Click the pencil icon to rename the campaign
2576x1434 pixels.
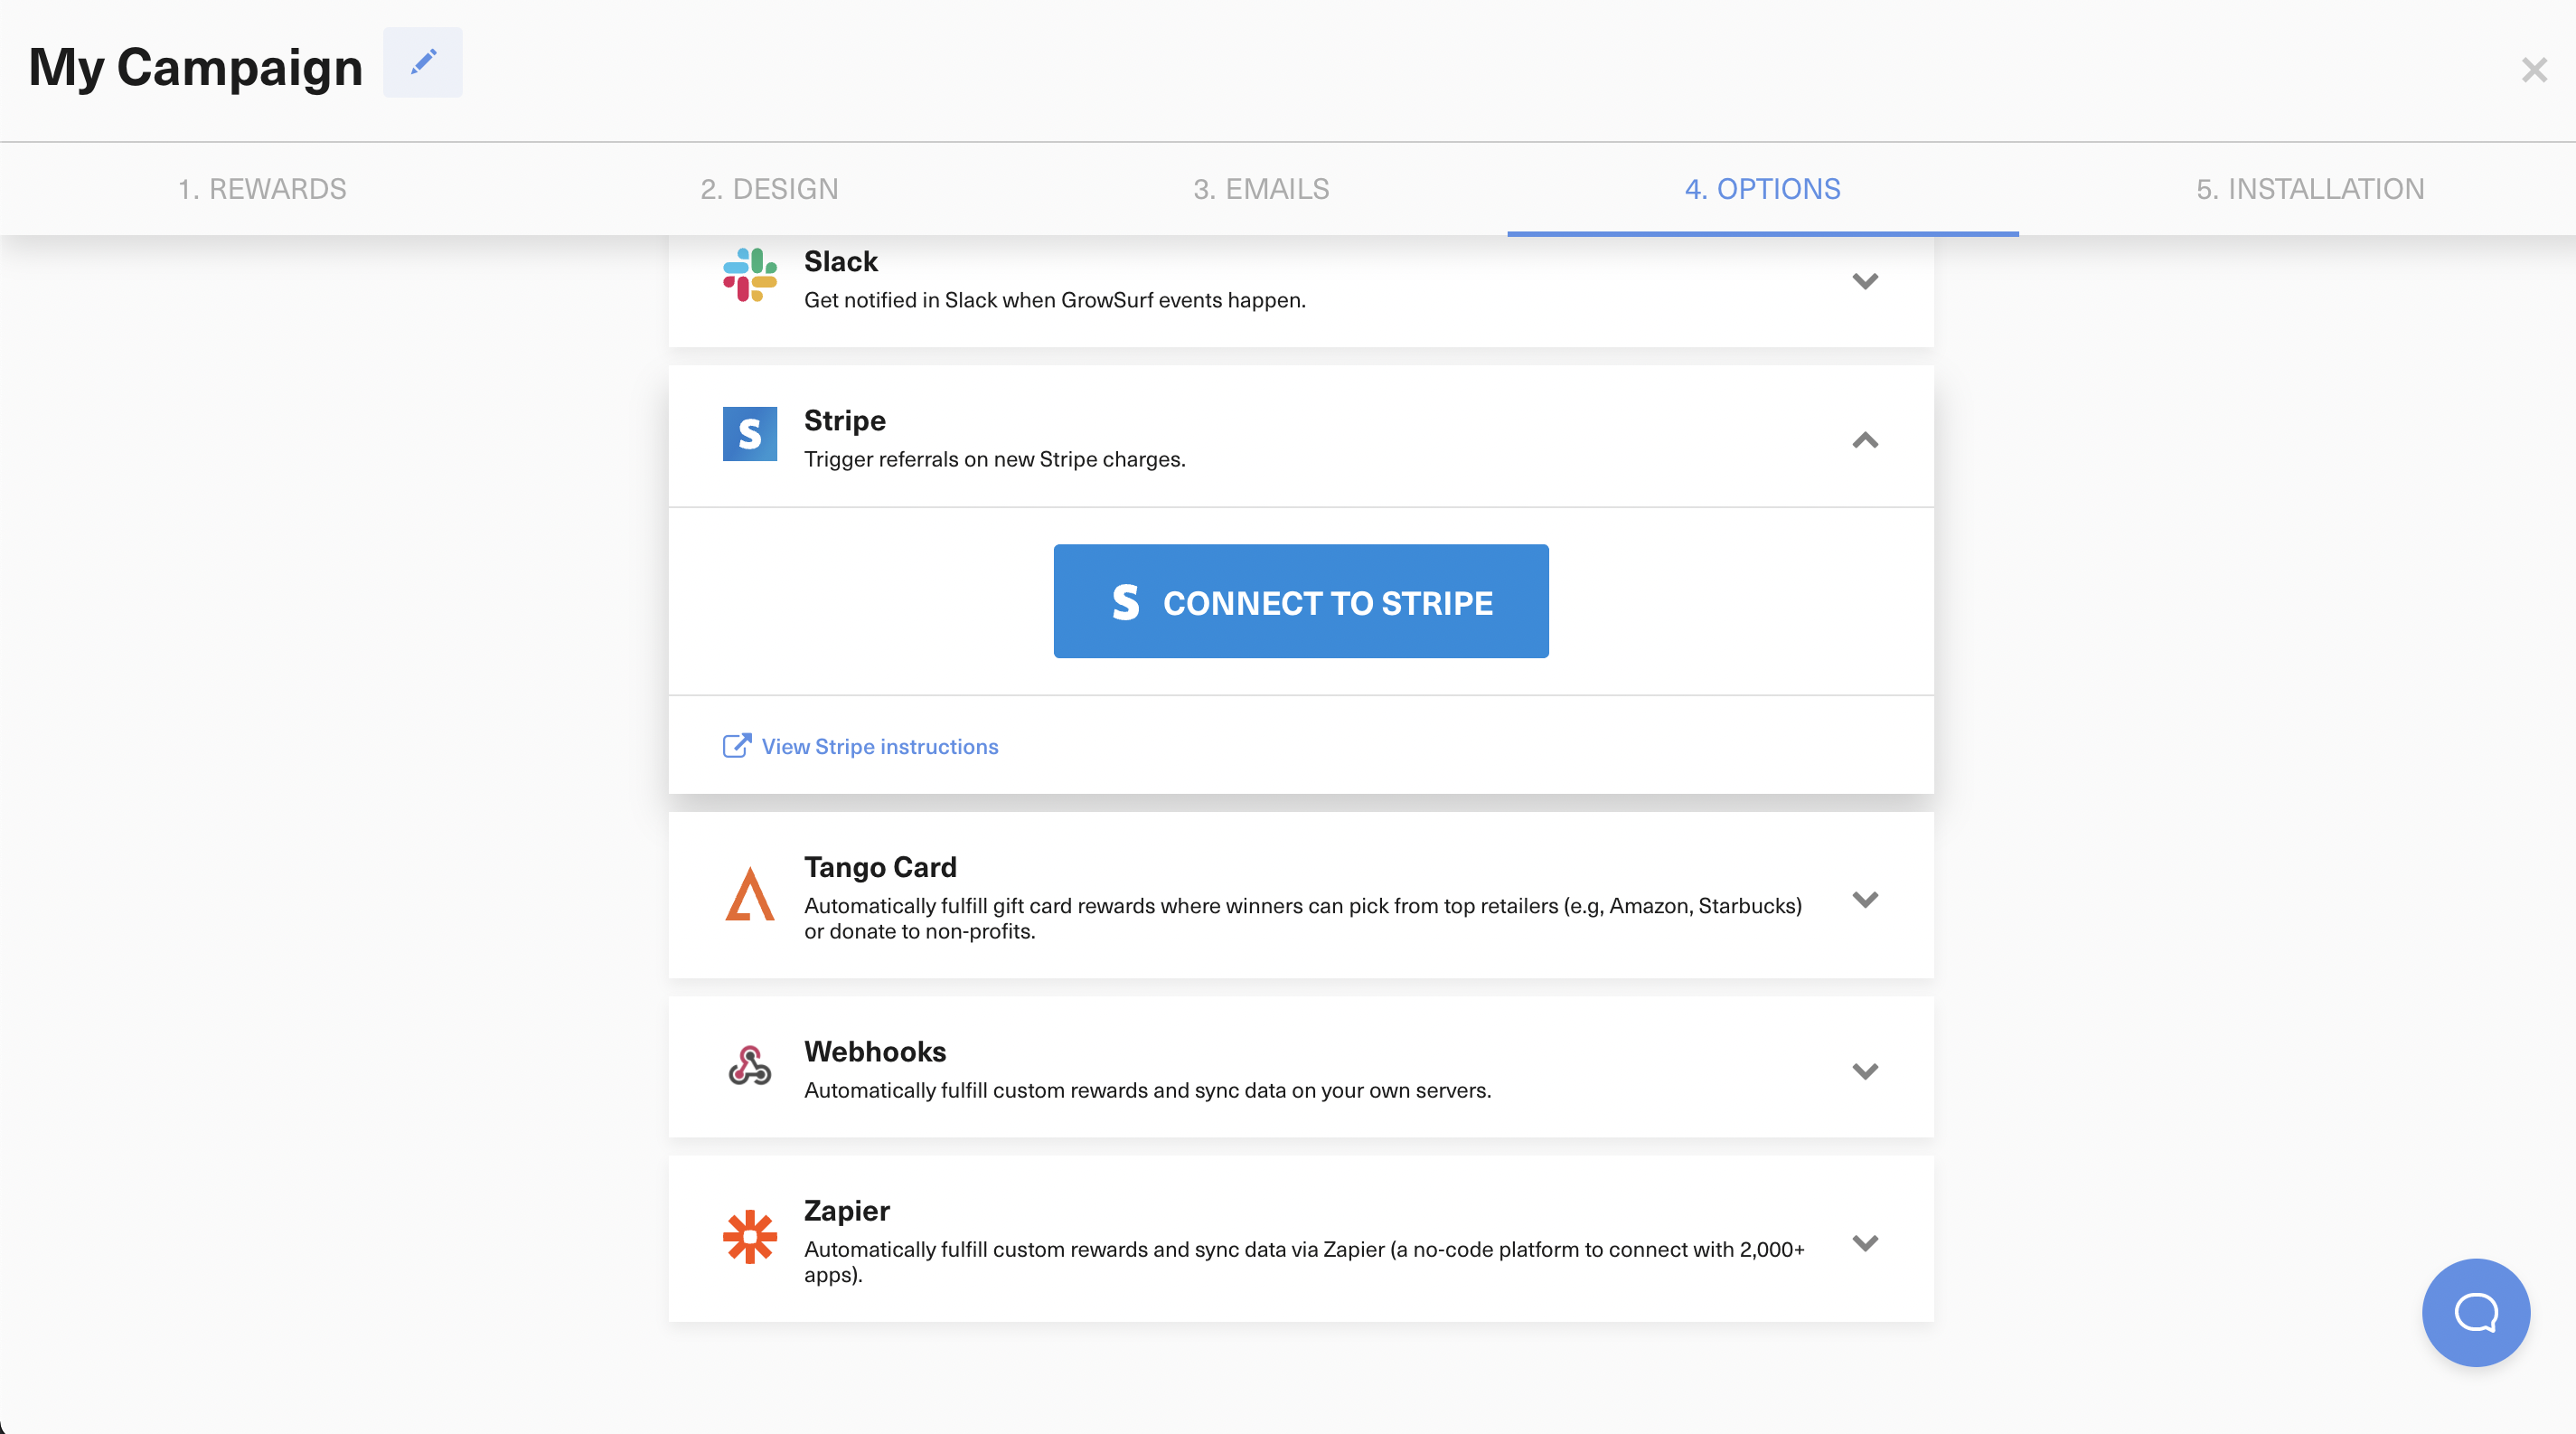422,62
